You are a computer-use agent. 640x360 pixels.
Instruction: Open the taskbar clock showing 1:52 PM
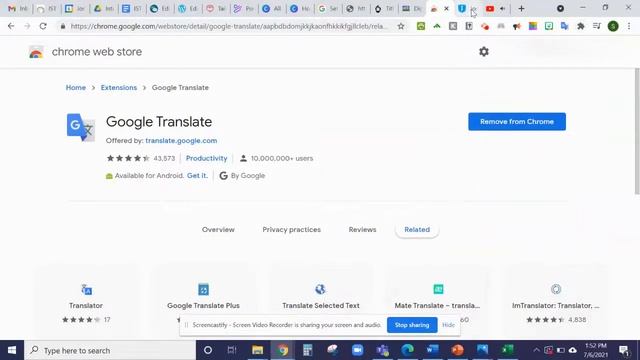tap(596, 350)
